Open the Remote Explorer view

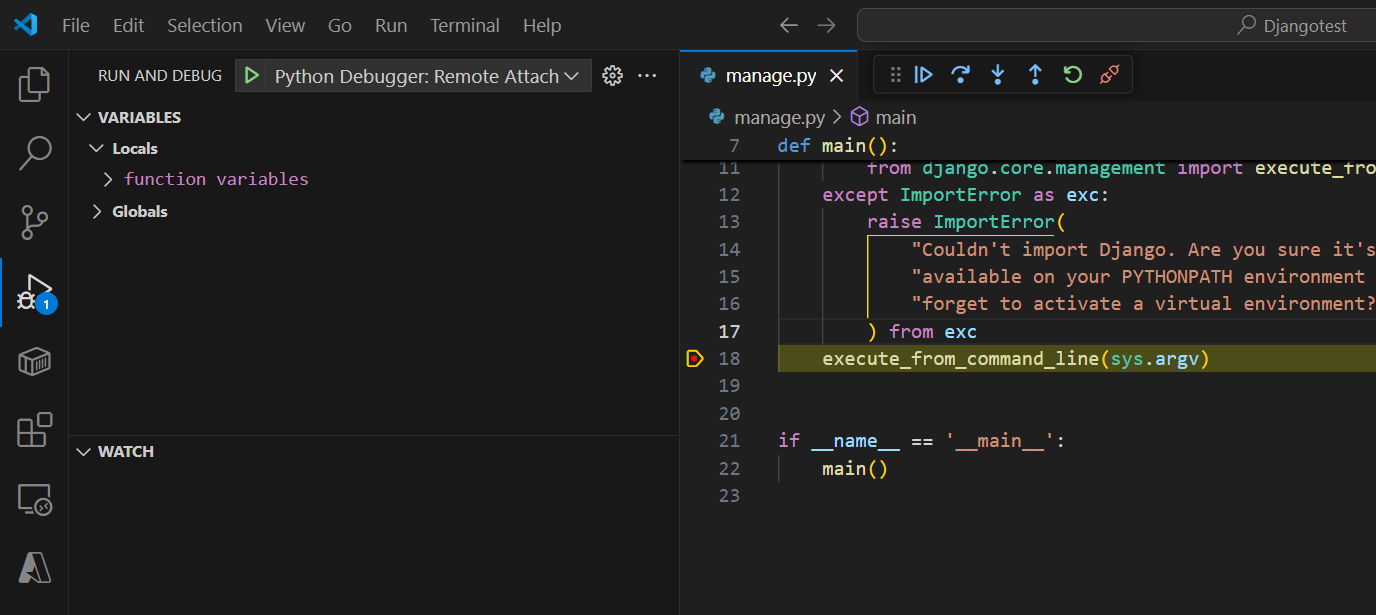(33, 498)
